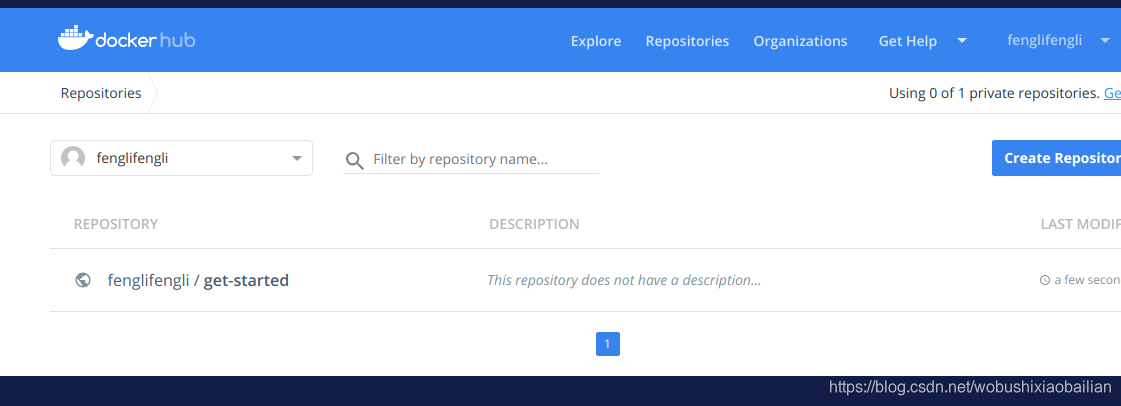Click the namespace selector caret arrow
This screenshot has height=406, width=1121.
click(297, 159)
